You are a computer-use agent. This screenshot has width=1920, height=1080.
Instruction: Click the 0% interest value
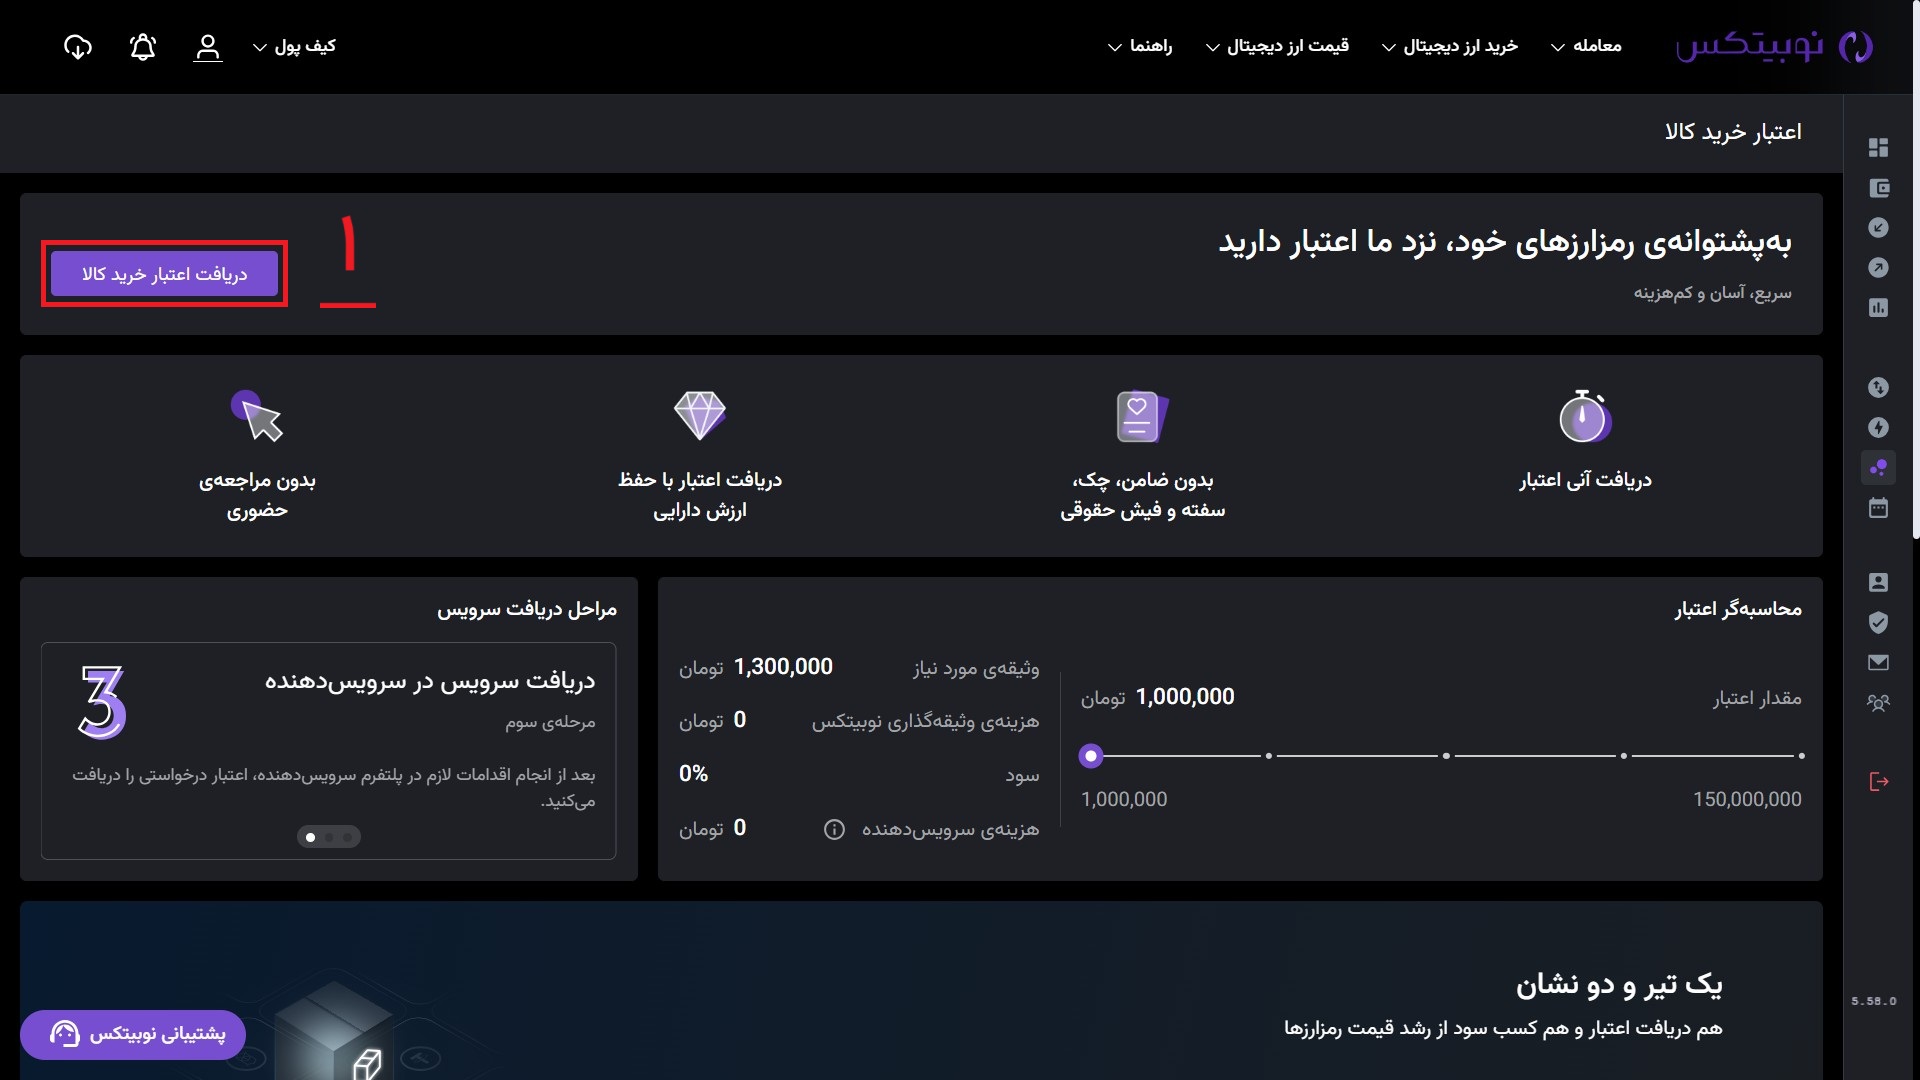[x=693, y=774]
